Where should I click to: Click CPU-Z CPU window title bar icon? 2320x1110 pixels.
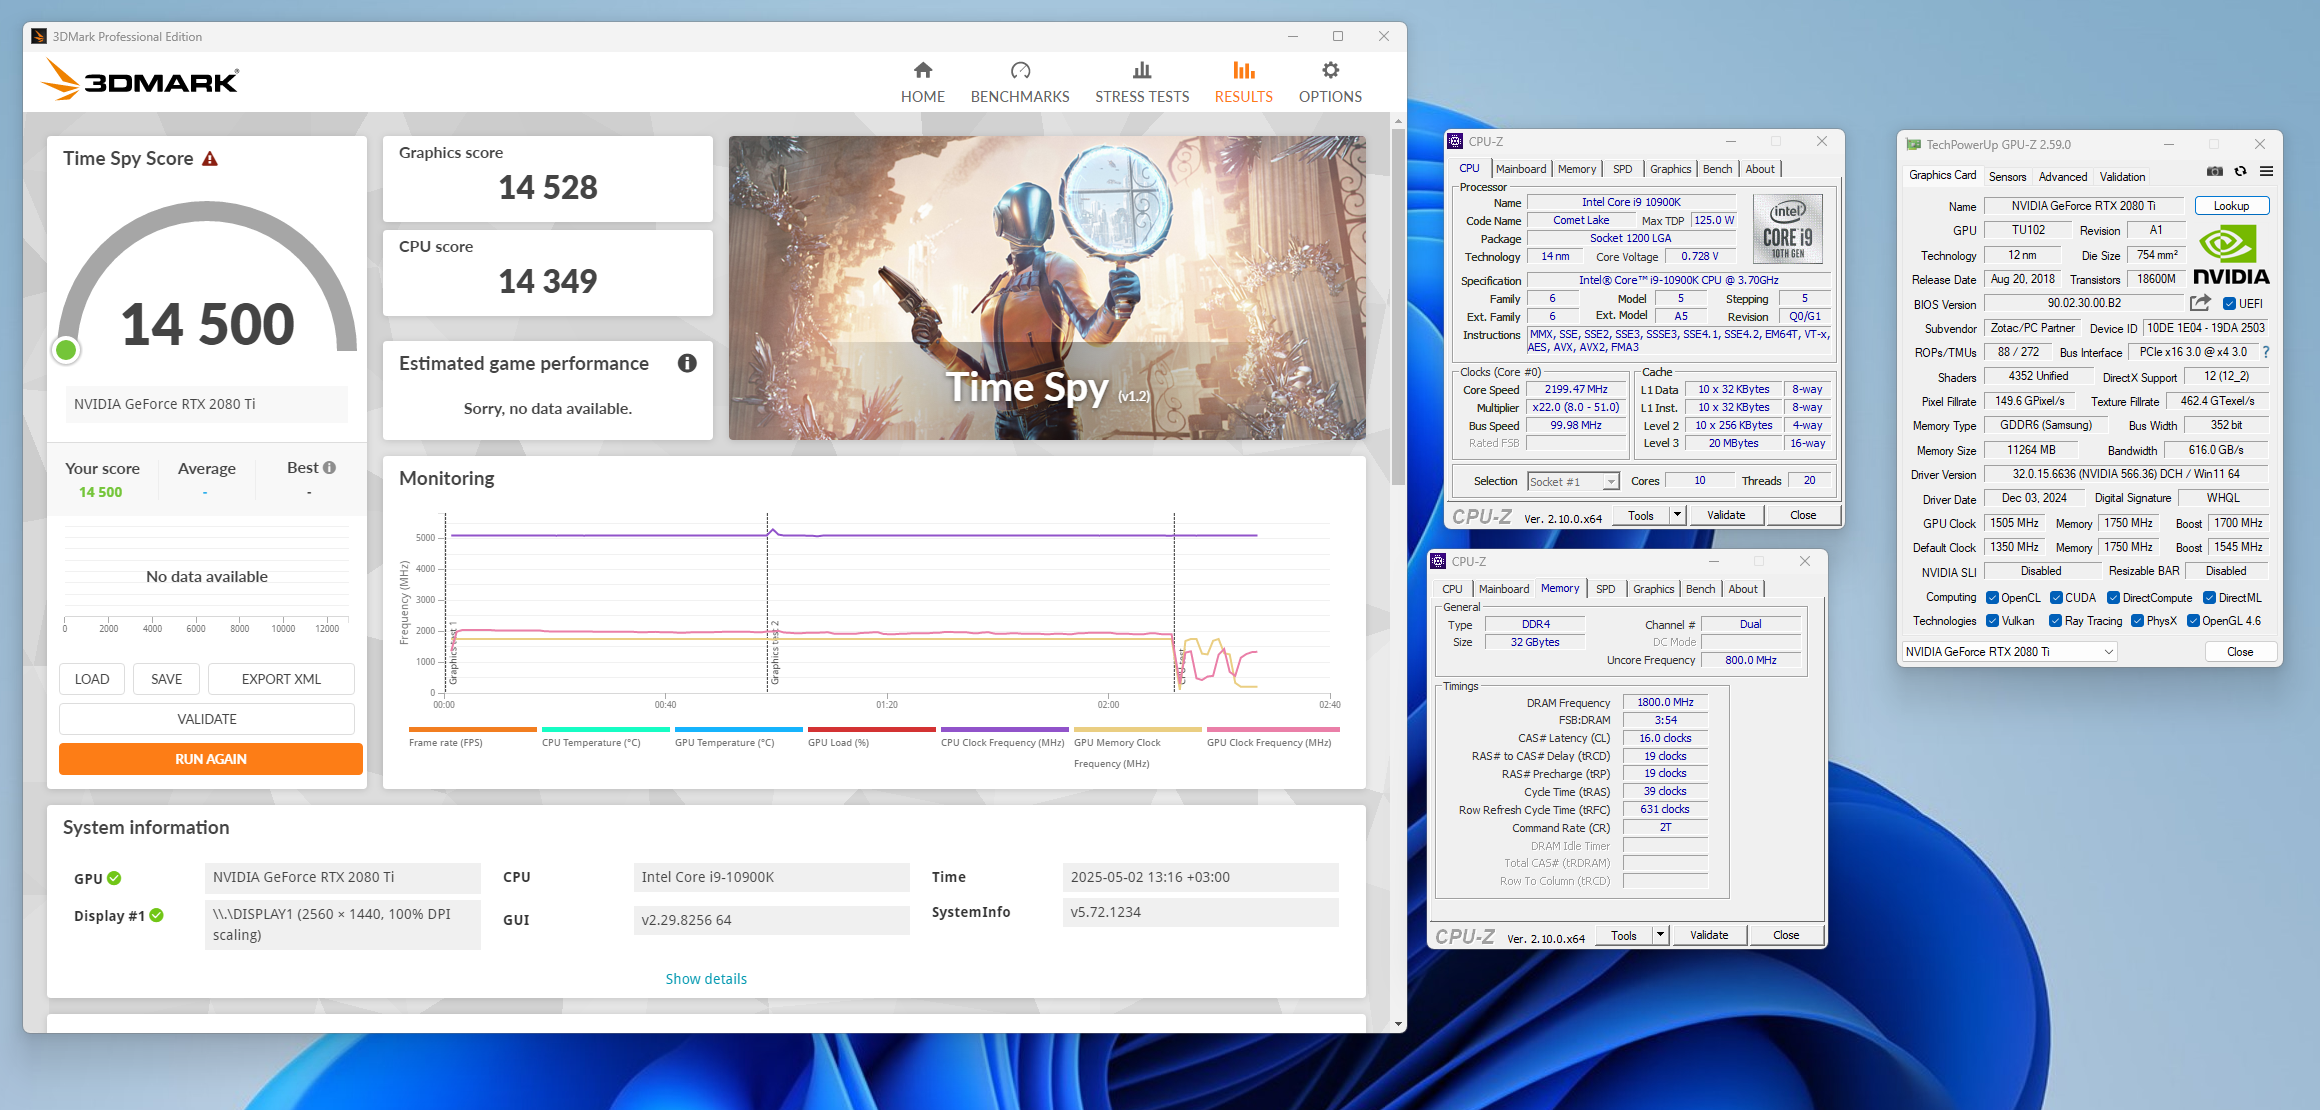point(1456,141)
